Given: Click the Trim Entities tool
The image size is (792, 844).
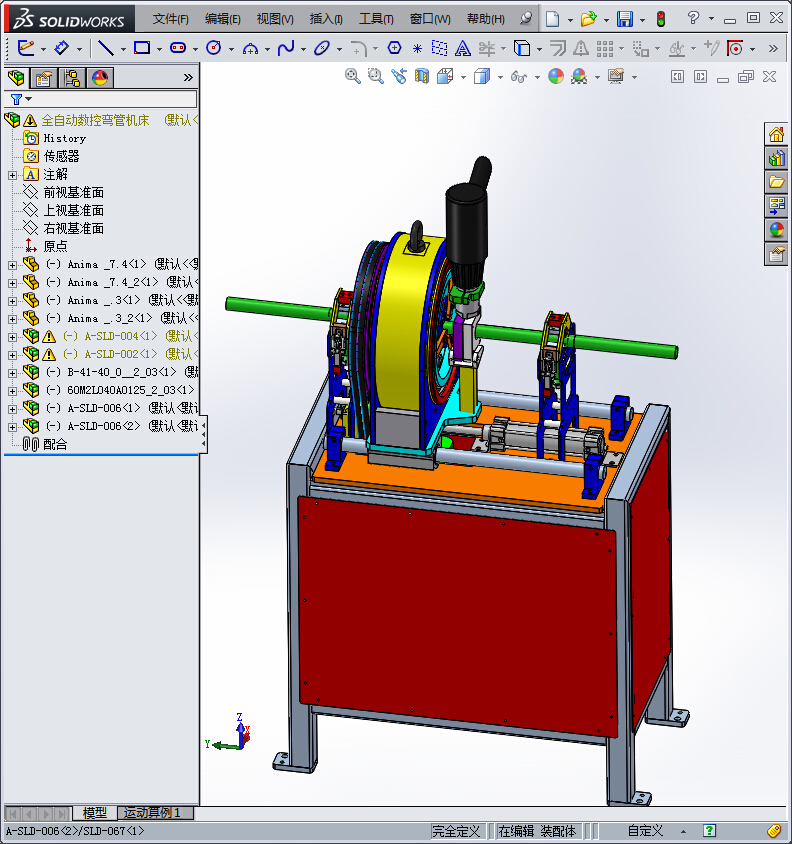Looking at the screenshot, I should (x=487, y=48).
